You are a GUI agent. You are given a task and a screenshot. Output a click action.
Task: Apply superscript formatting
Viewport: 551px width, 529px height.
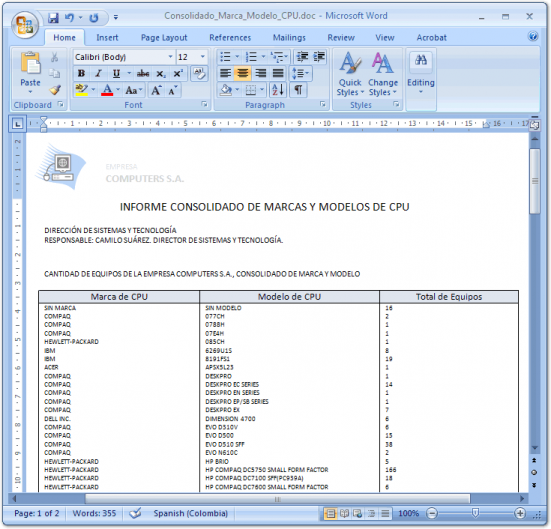178,73
